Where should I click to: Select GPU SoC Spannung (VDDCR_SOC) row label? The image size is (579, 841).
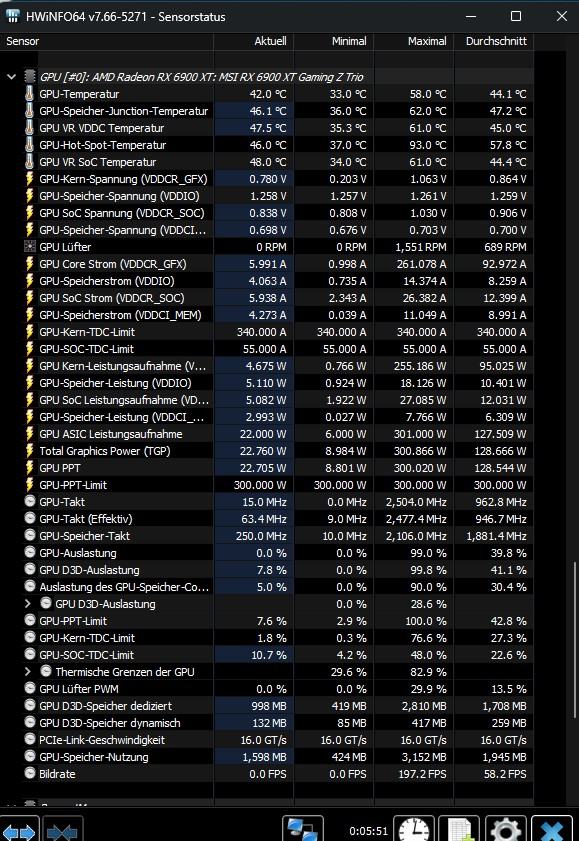click(x=122, y=213)
